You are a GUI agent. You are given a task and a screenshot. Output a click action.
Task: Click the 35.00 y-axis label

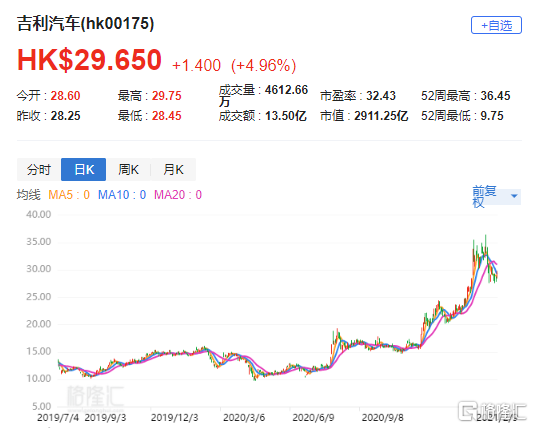[38, 242]
